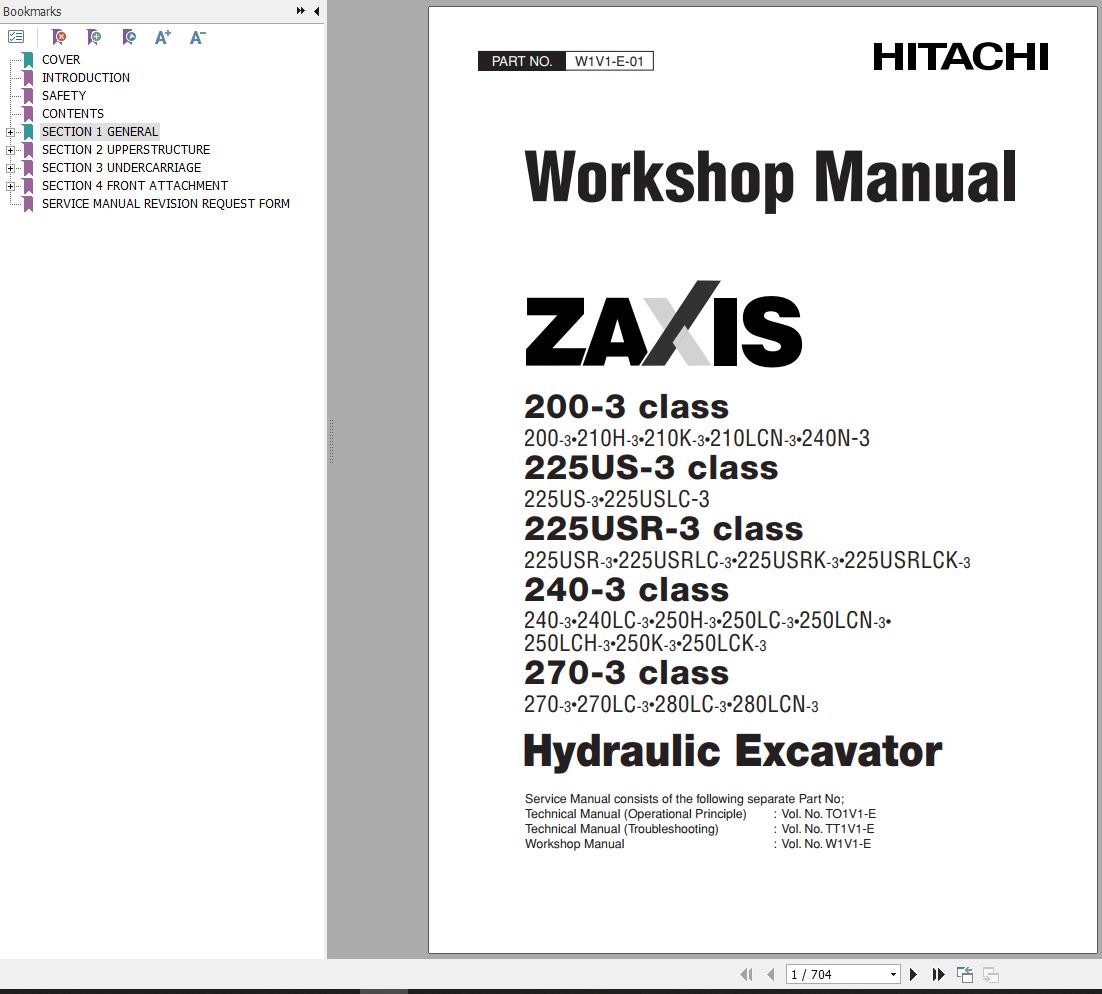Open the CONTENTS bookmark
The width and height of the screenshot is (1102, 994).
click(x=72, y=114)
